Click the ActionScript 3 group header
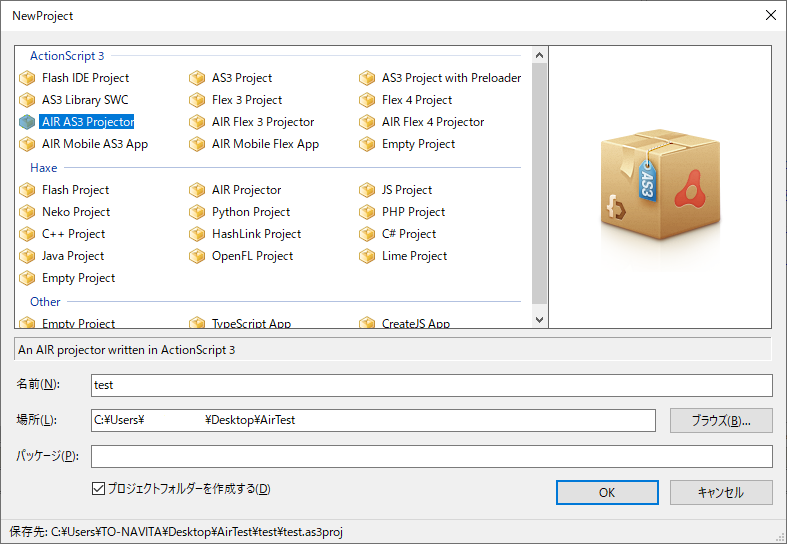Screen dimensions: 787x544 click(67, 56)
